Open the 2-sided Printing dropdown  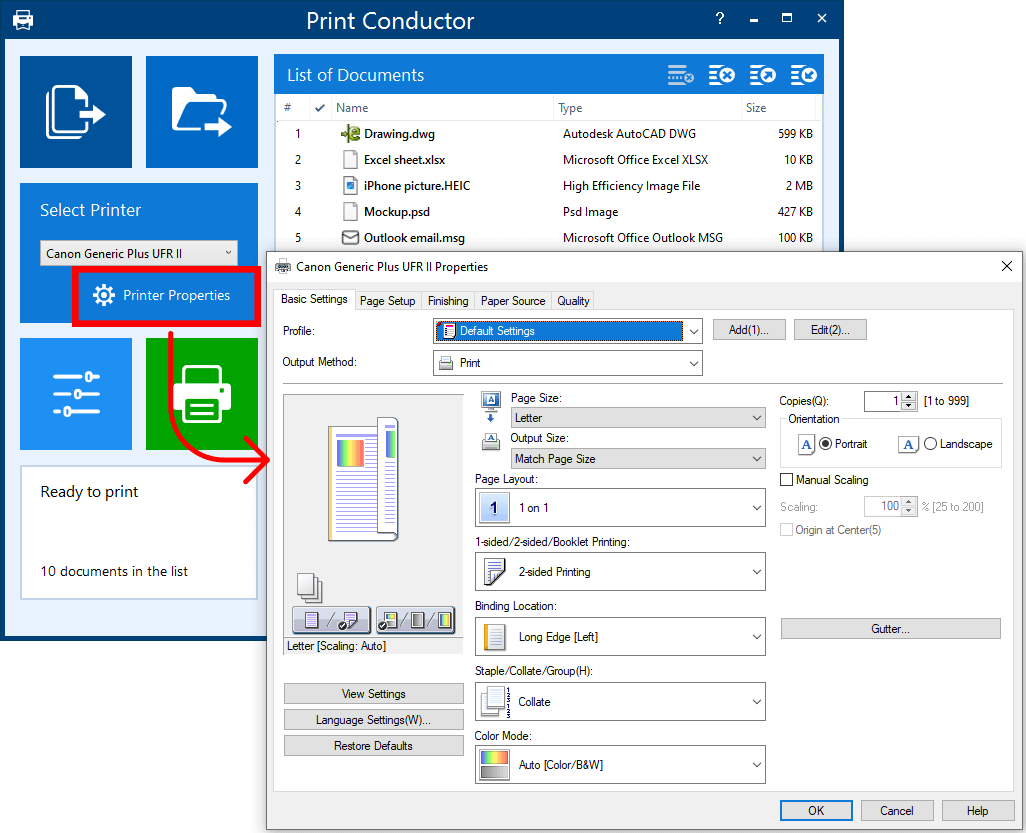click(620, 572)
